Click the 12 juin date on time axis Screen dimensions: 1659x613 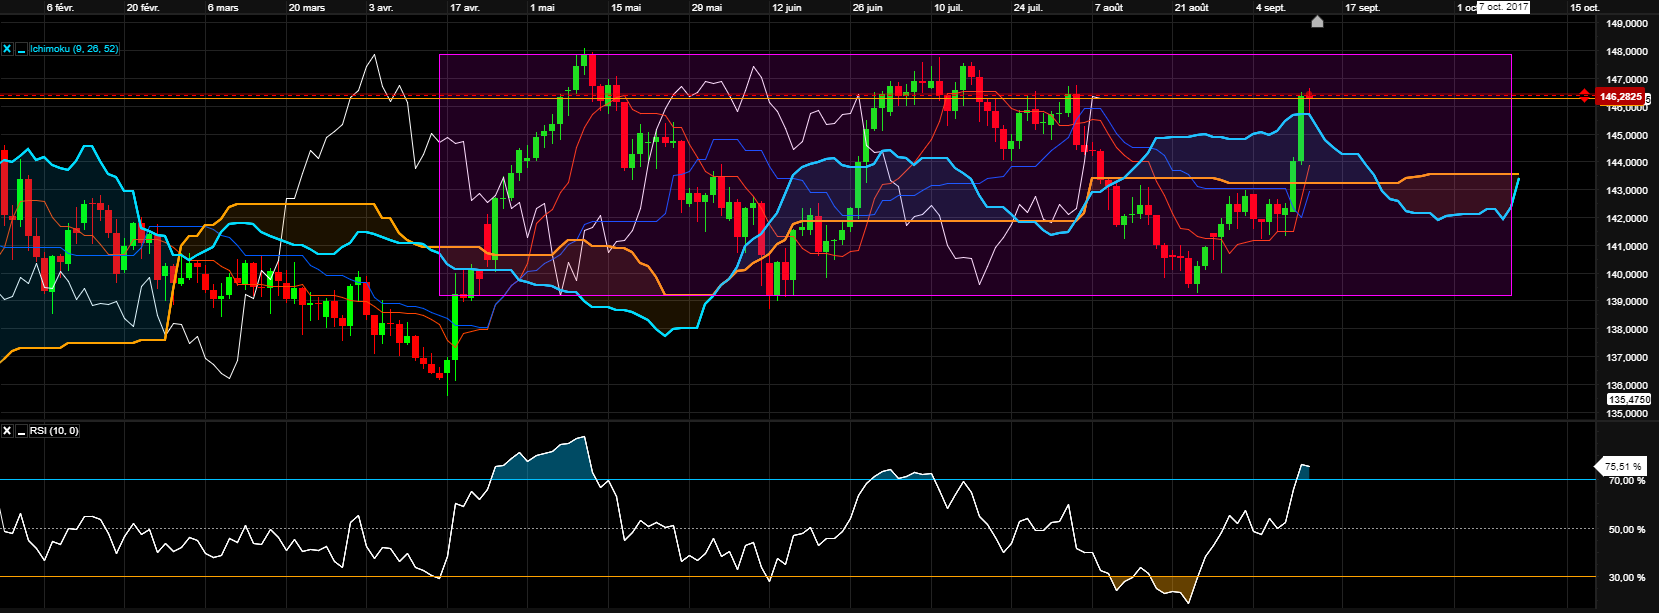[787, 7]
